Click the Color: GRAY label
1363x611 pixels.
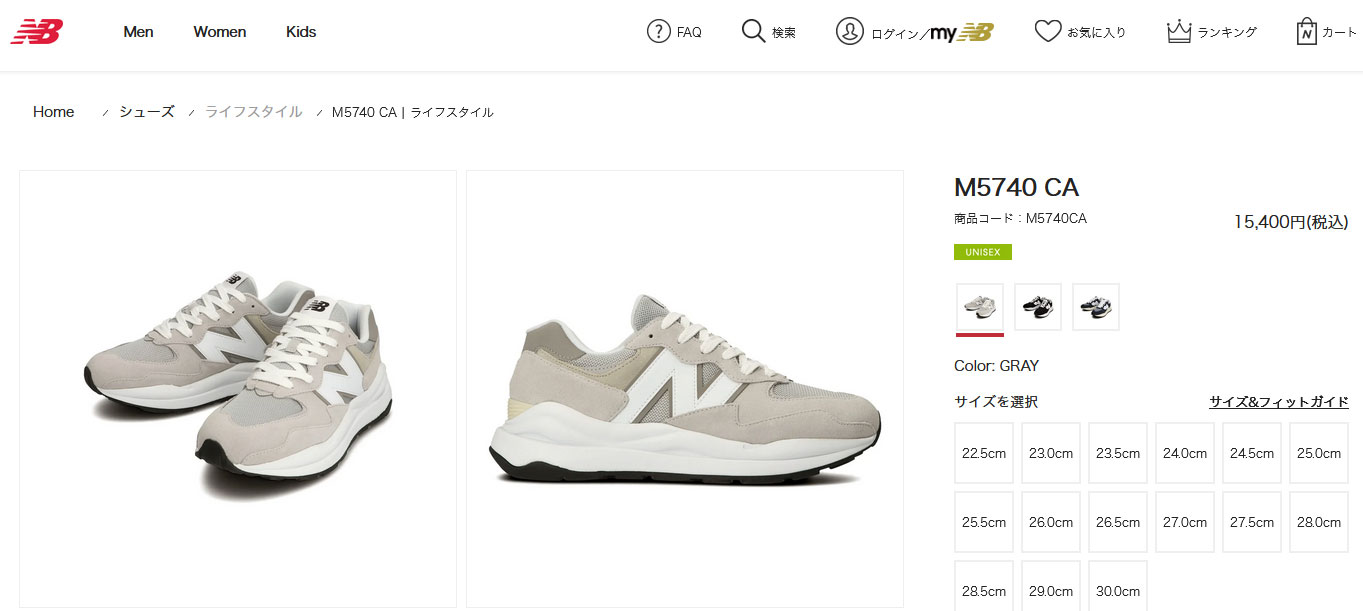point(997,366)
